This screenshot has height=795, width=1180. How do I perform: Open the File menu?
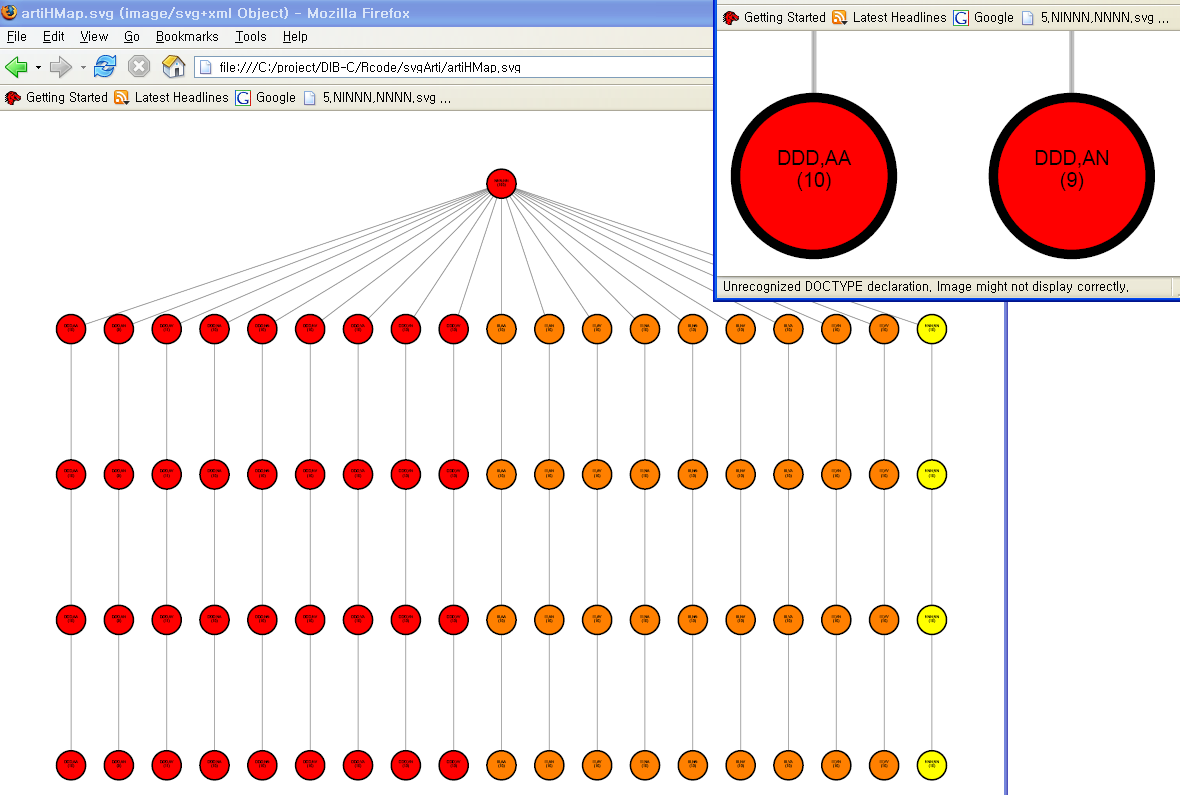(x=16, y=36)
